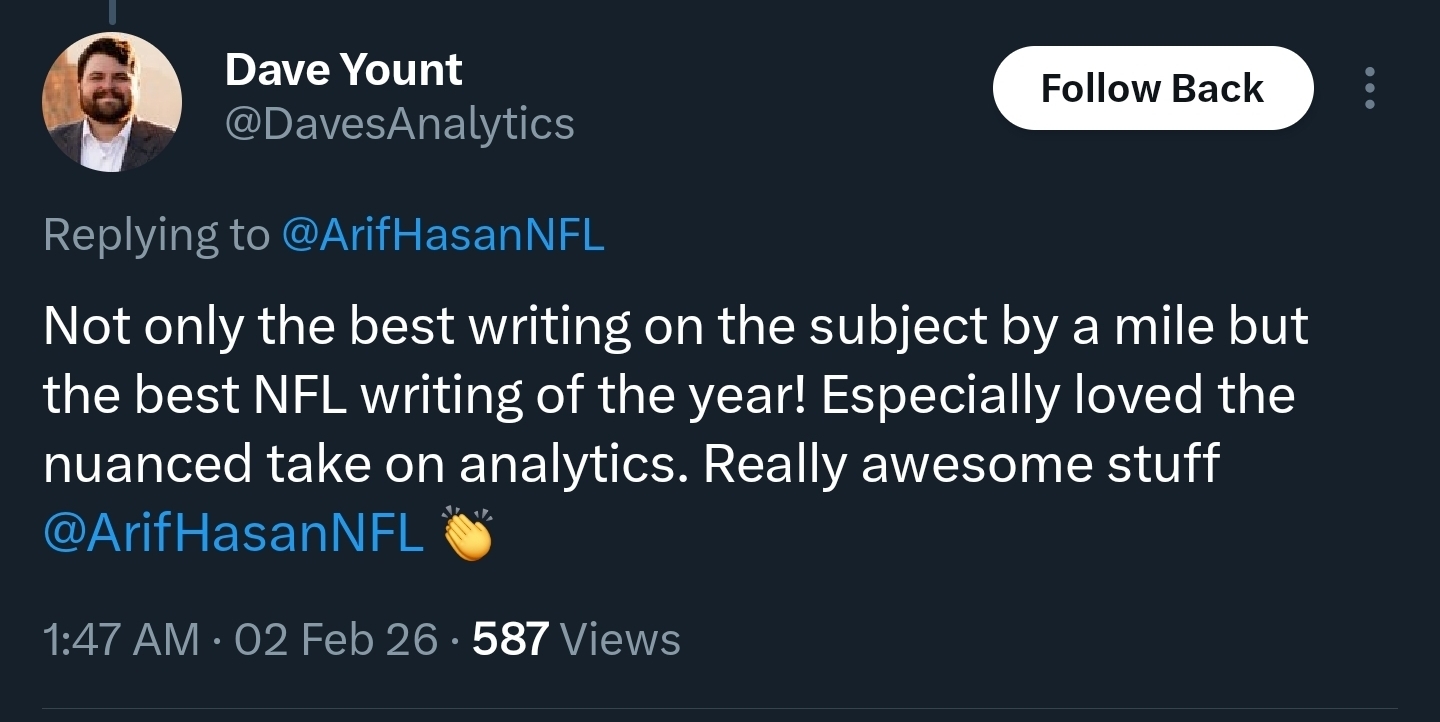The height and width of the screenshot is (722, 1440).
Task: Open Dave Yount's profile picture
Action: click(x=112, y=102)
